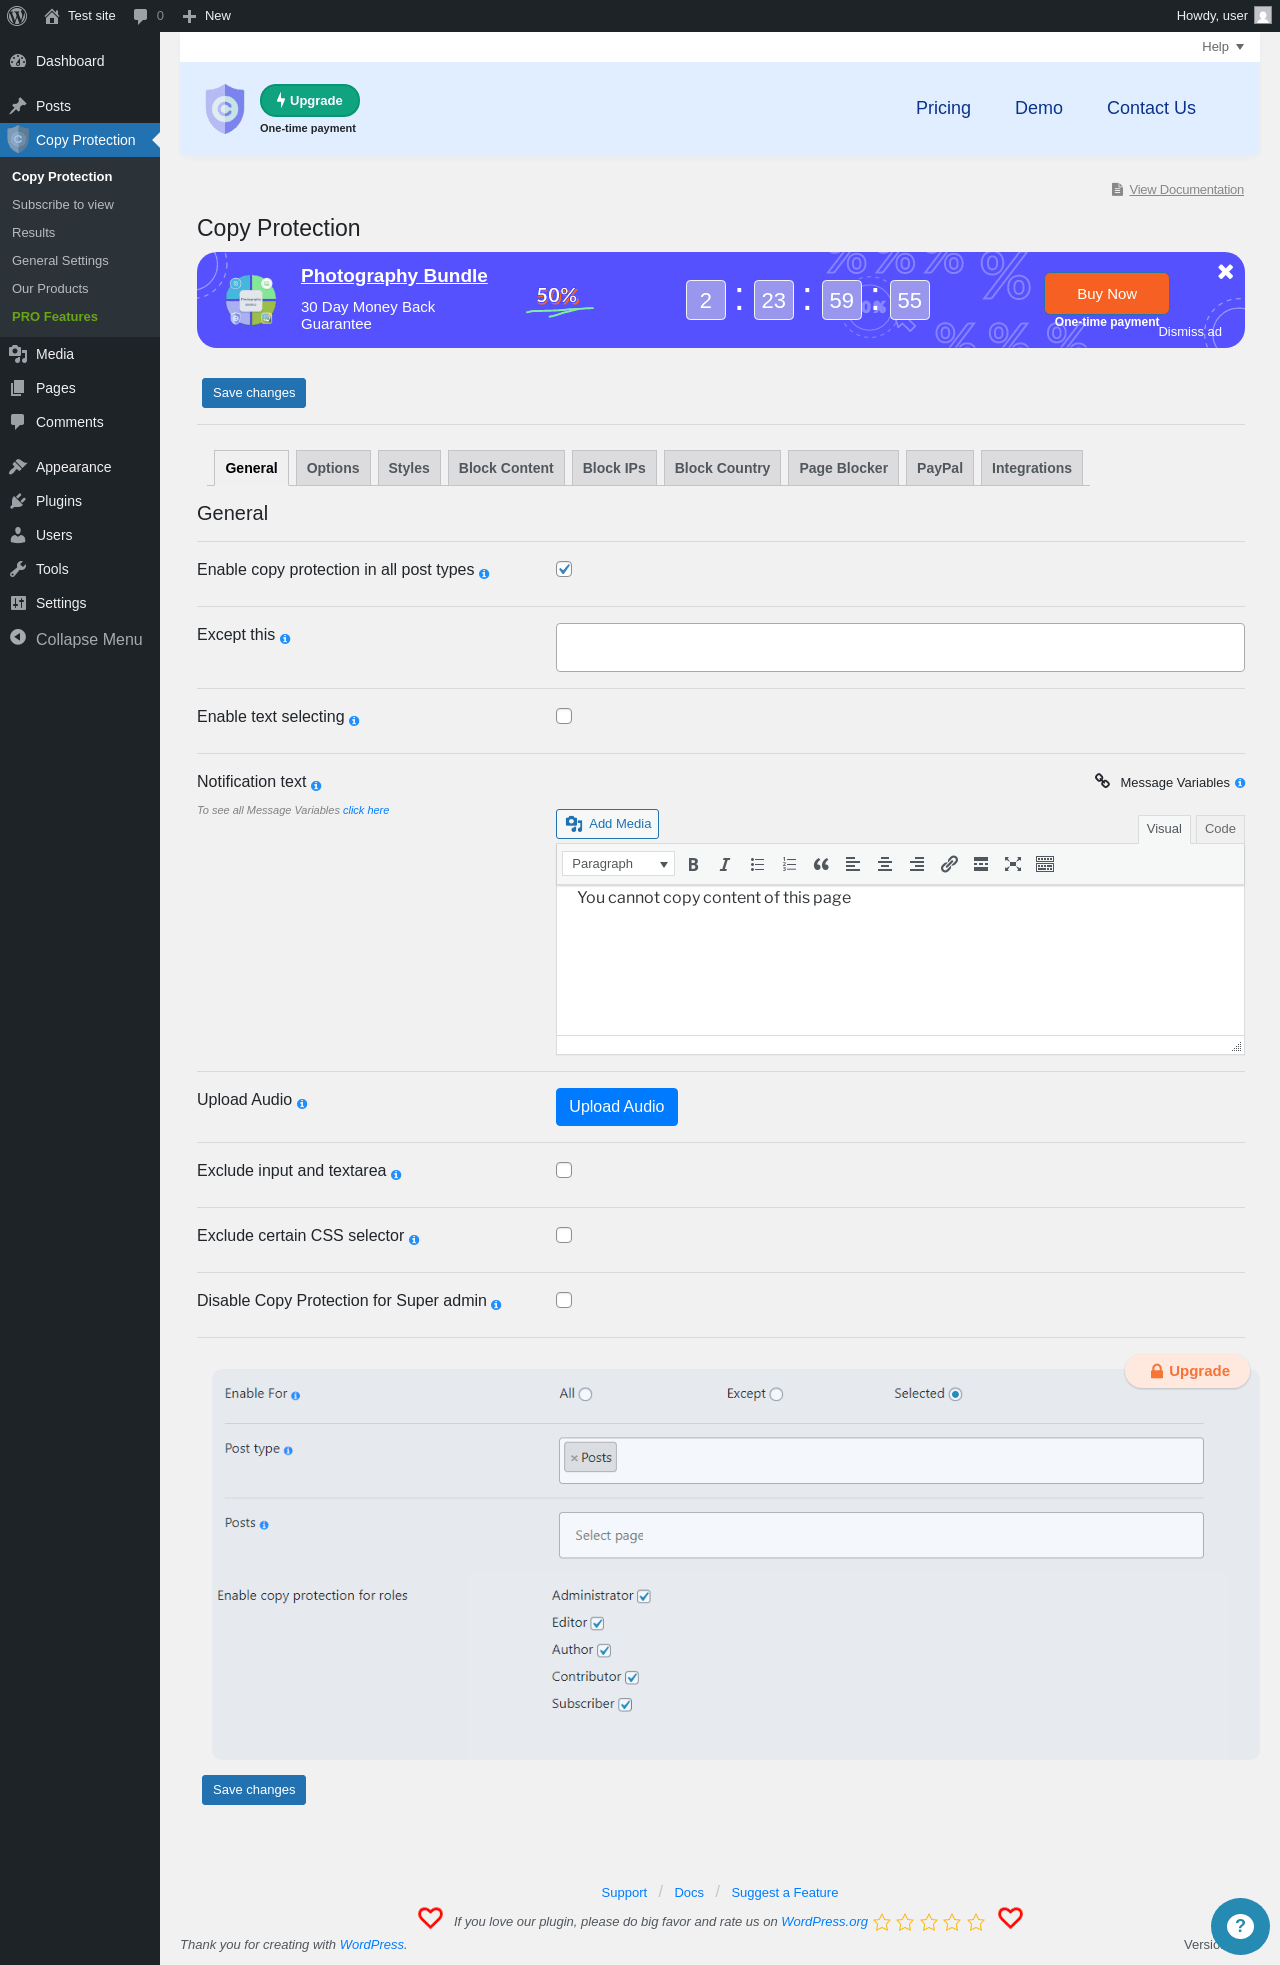Click into the Except this field
Image resolution: width=1280 pixels, height=1965 pixels.
(x=900, y=647)
